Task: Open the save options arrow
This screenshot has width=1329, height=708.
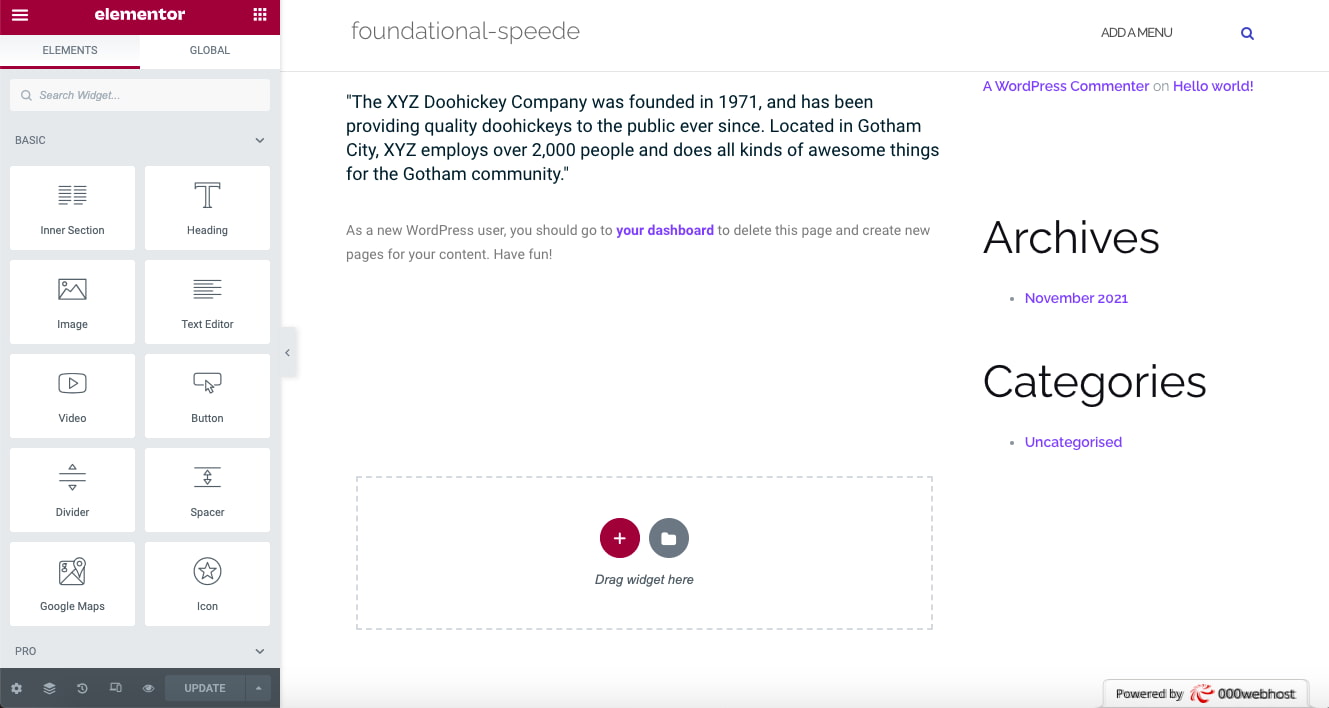Action: point(258,688)
